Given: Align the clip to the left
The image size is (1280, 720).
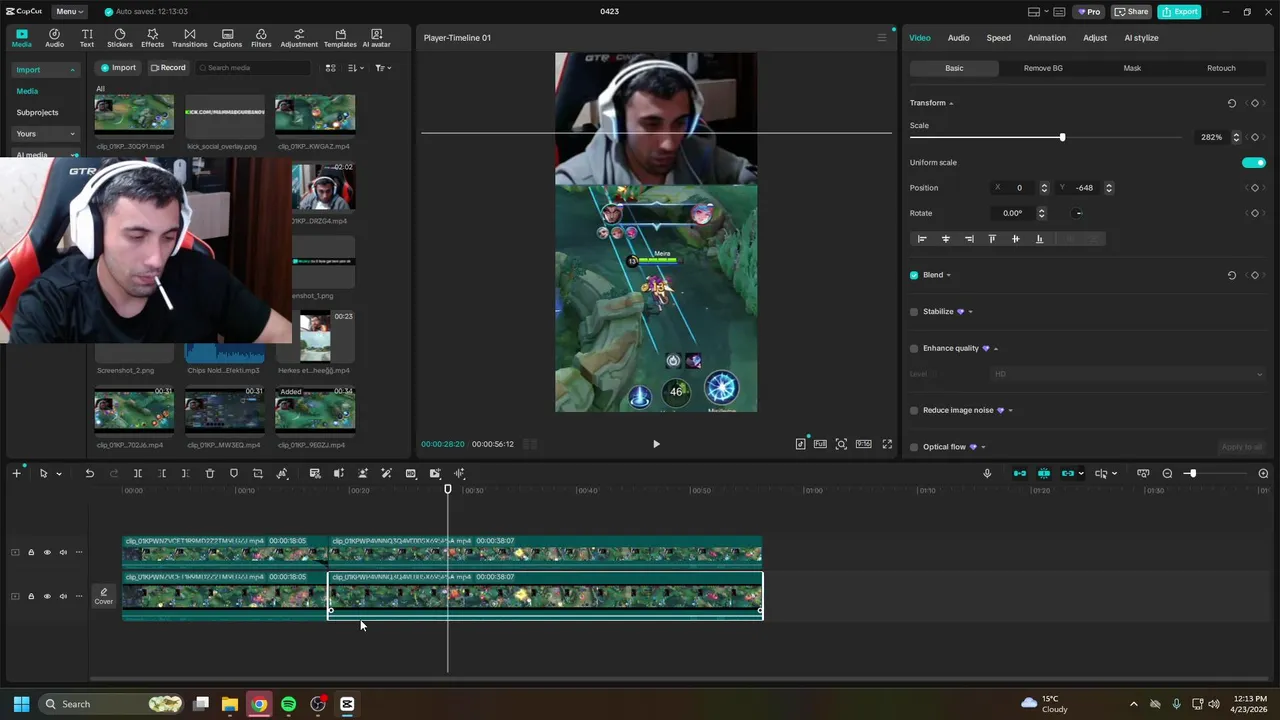Looking at the screenshot, I should [x=922, y=239].
